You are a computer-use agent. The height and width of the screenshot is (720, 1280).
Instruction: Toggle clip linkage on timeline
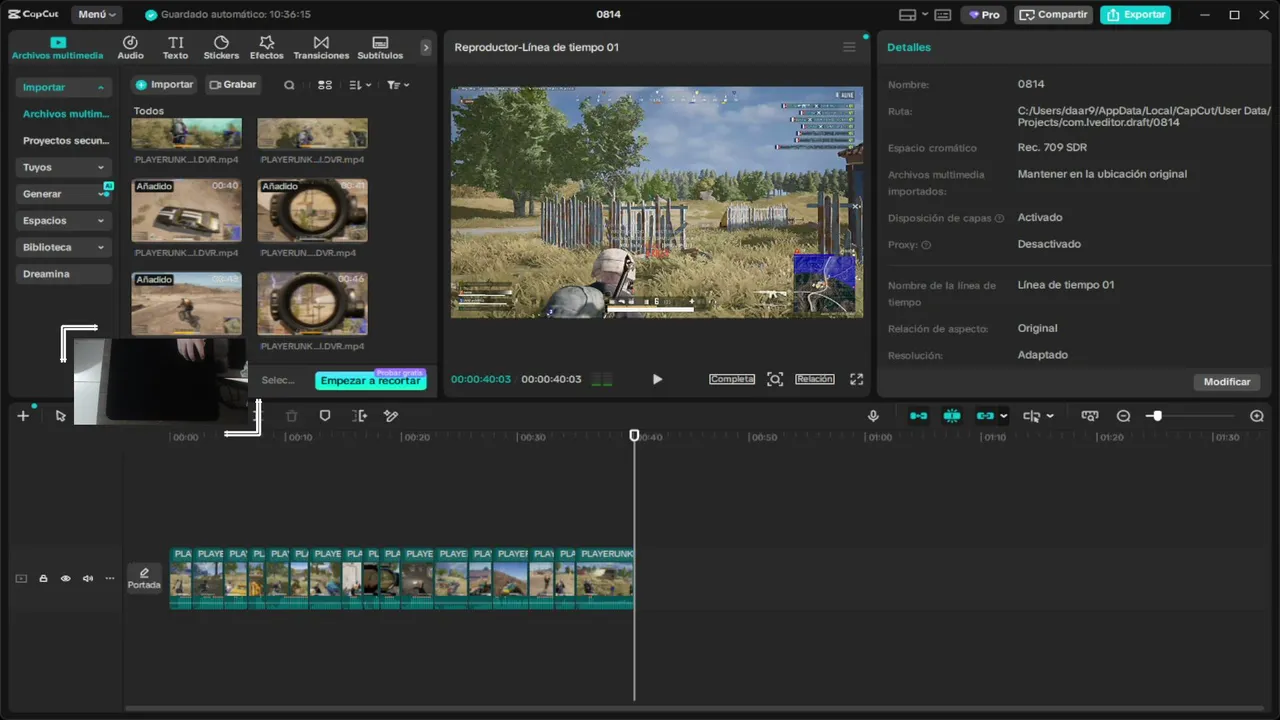point(985,416)
